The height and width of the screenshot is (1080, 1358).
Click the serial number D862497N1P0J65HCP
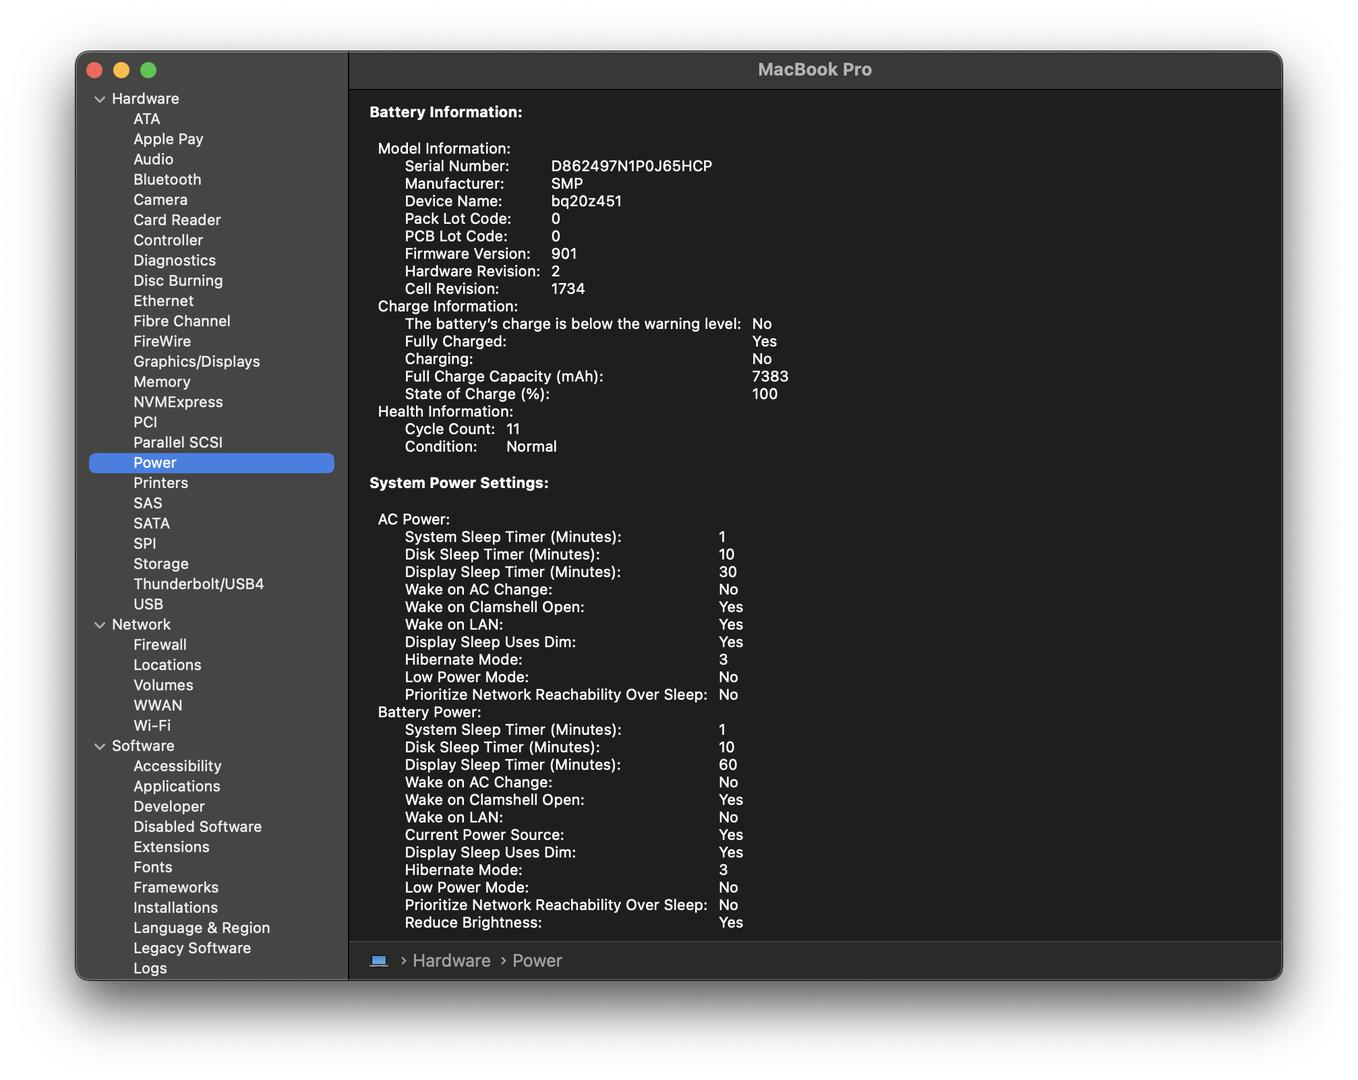tap(631, 166)
